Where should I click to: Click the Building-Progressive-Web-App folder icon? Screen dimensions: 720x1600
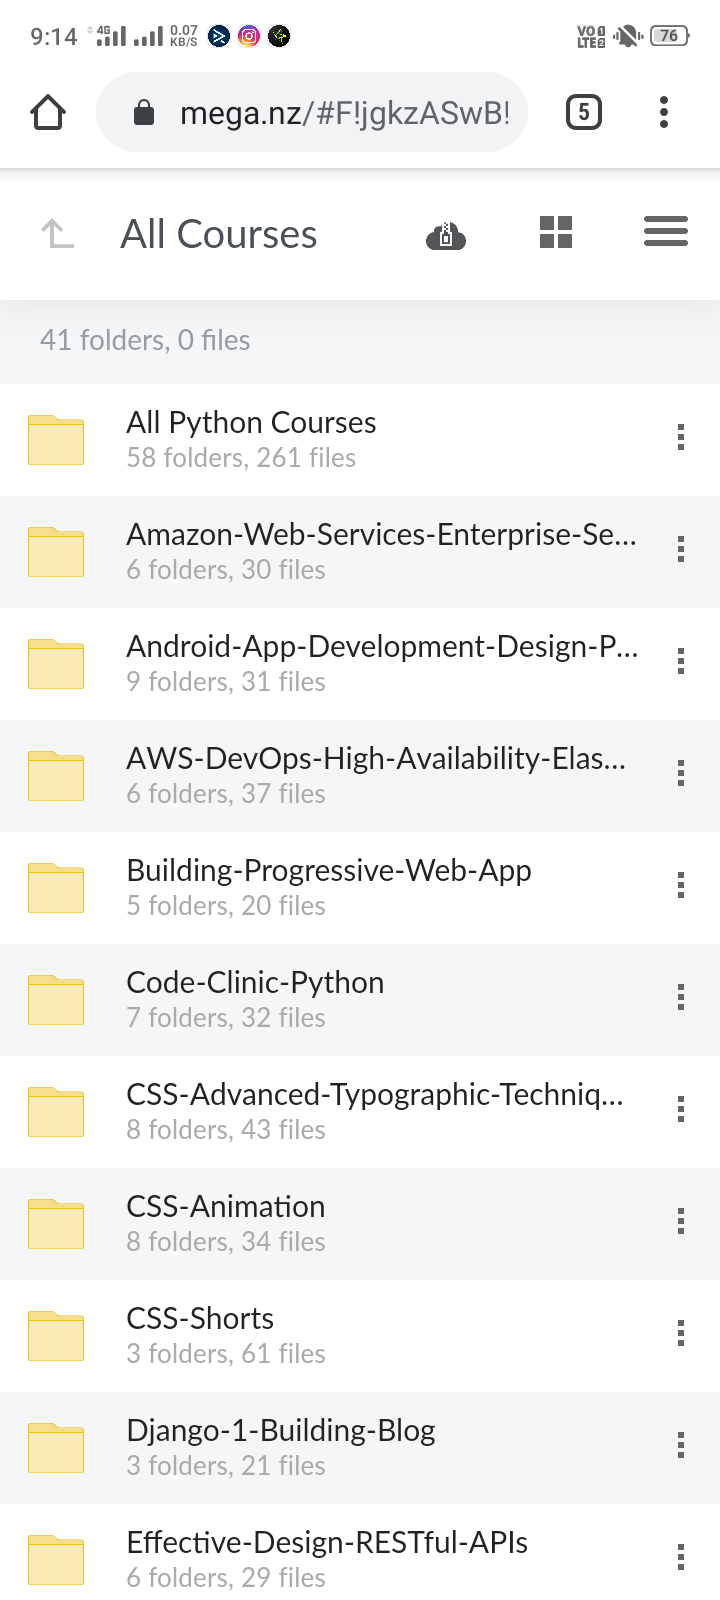tap(56, 888)
